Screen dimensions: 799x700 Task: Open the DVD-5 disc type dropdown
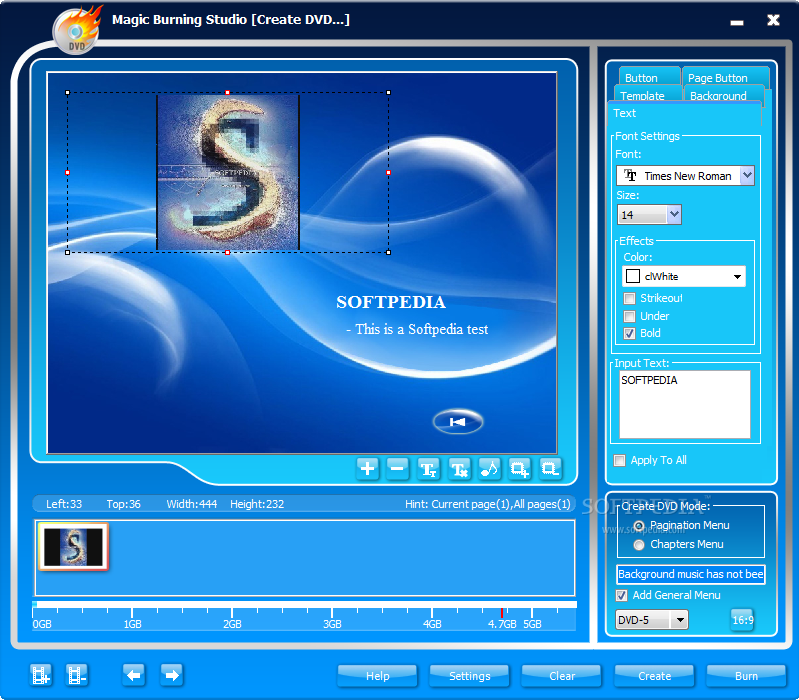[680, 620]
